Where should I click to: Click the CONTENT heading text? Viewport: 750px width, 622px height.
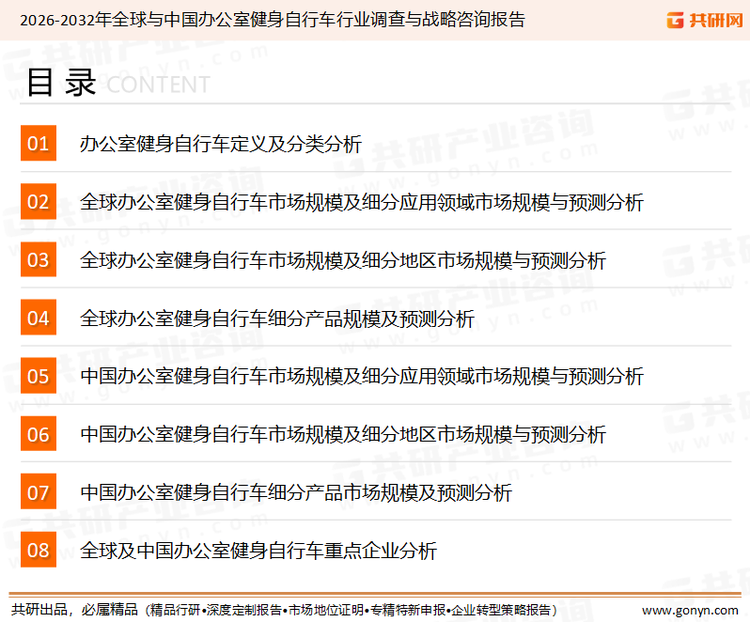158,85
